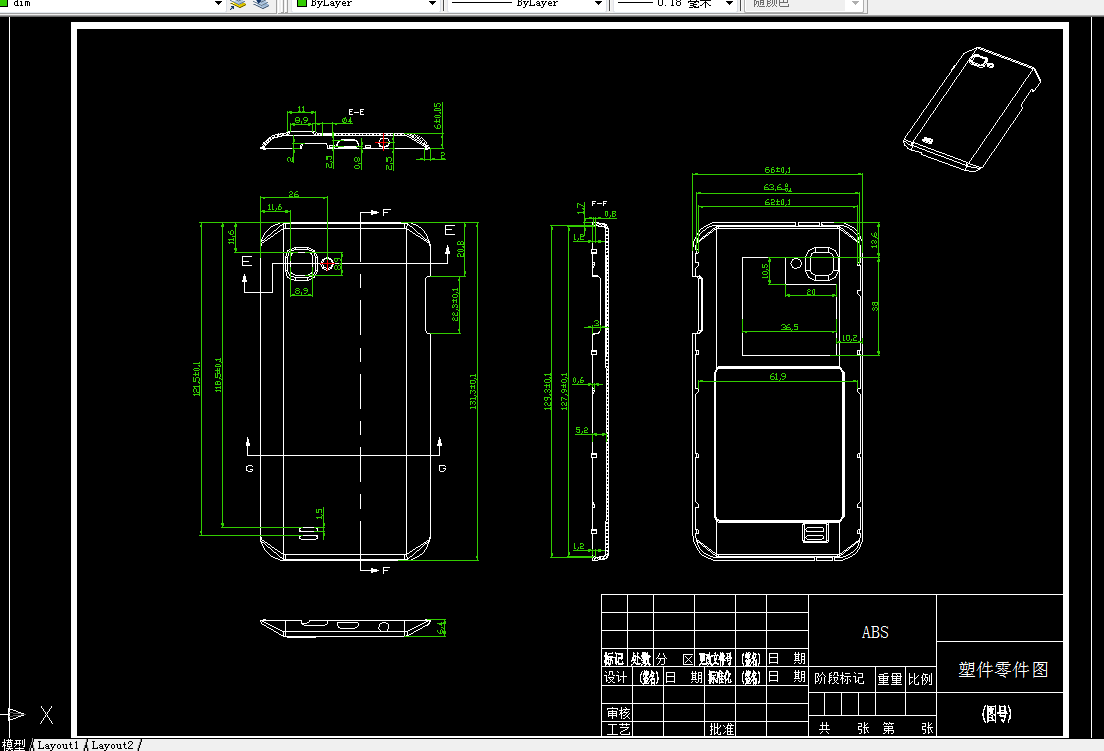
Task: Select the 22.3±0.1 dimension
Action: click(455, 304)
